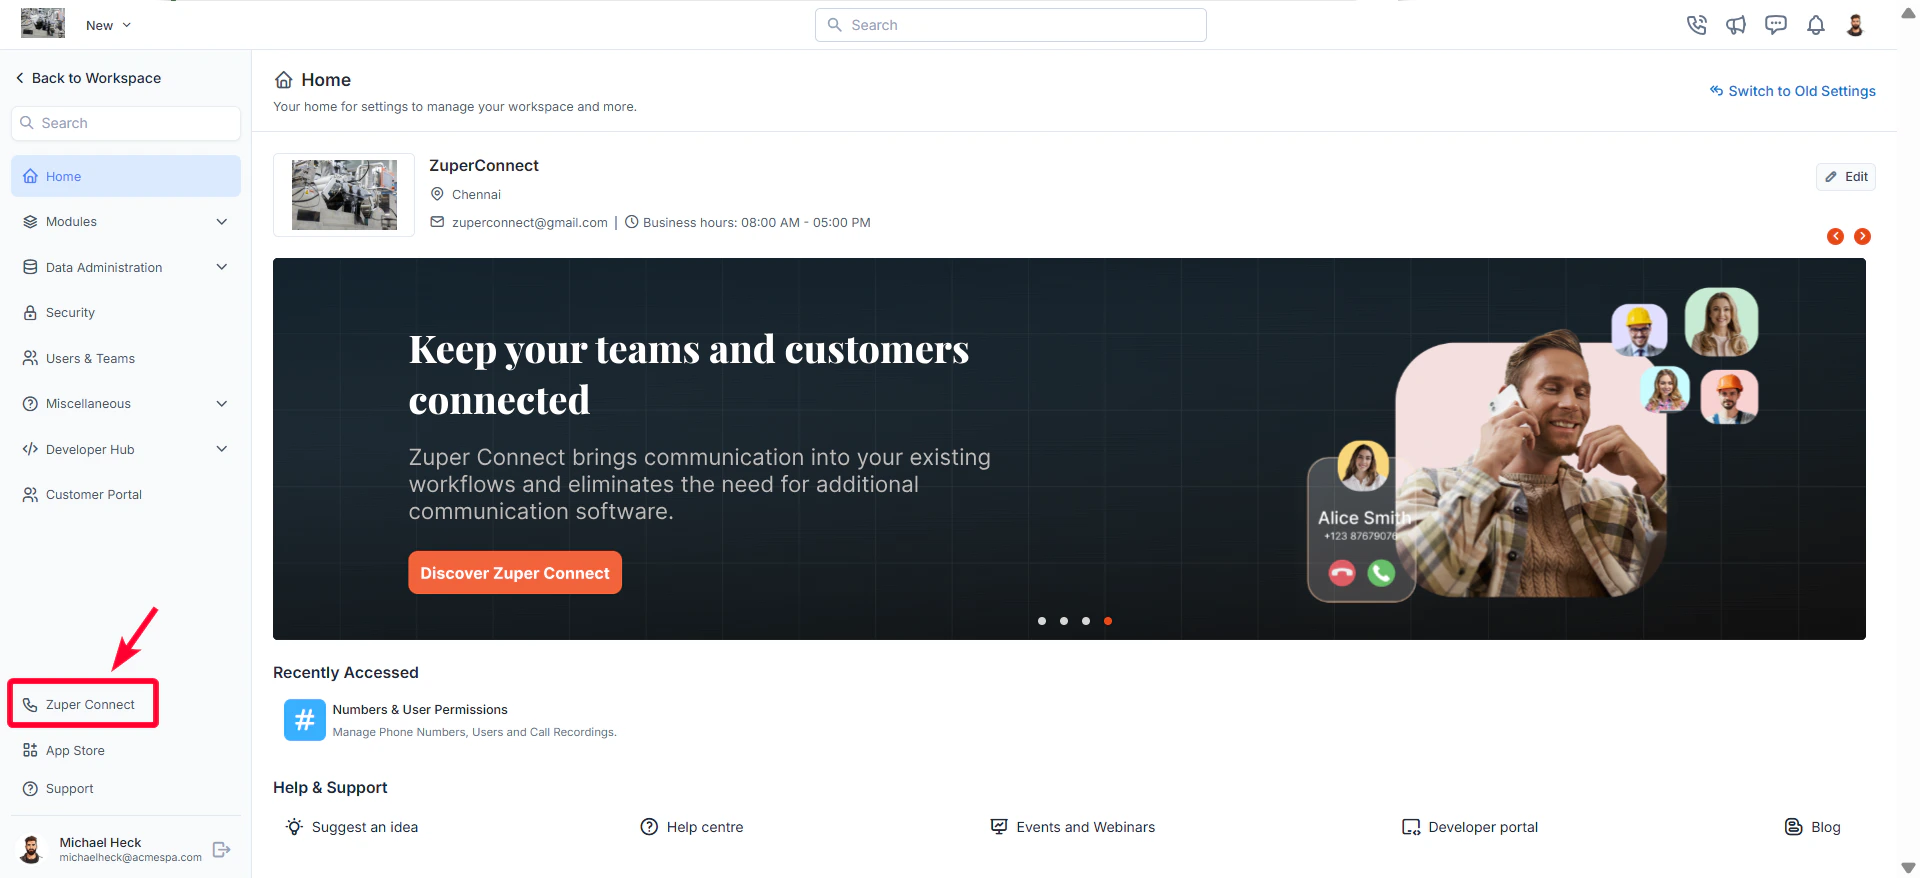
Task: Open the chat messages icon
Action: [1776, 25]
